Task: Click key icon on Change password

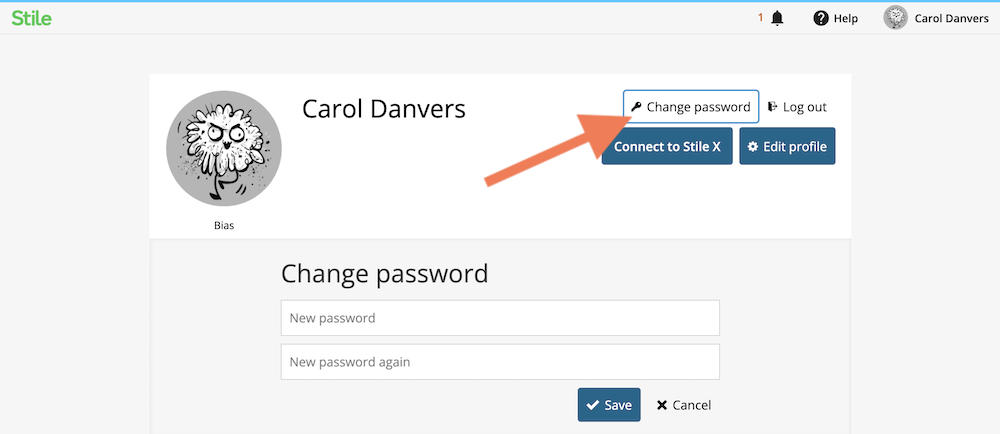Action: (636, 107)
